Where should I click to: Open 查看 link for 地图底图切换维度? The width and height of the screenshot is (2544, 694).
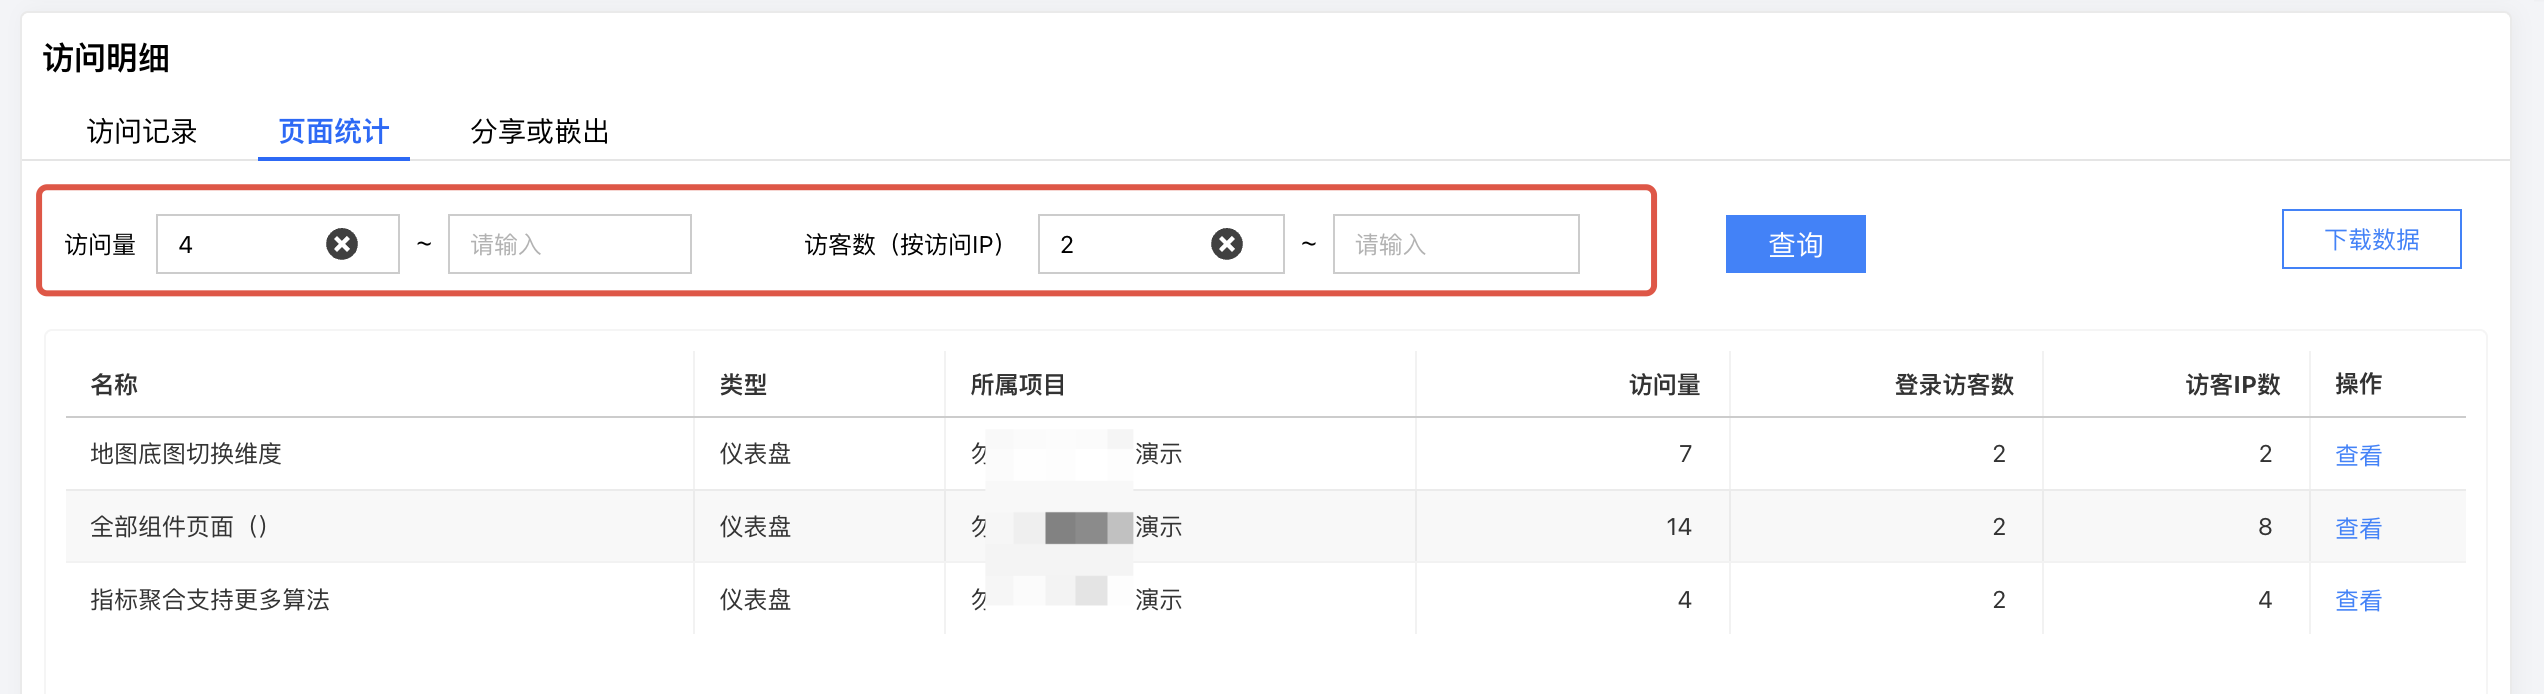pyautogui.click(x=2358, y=455)
